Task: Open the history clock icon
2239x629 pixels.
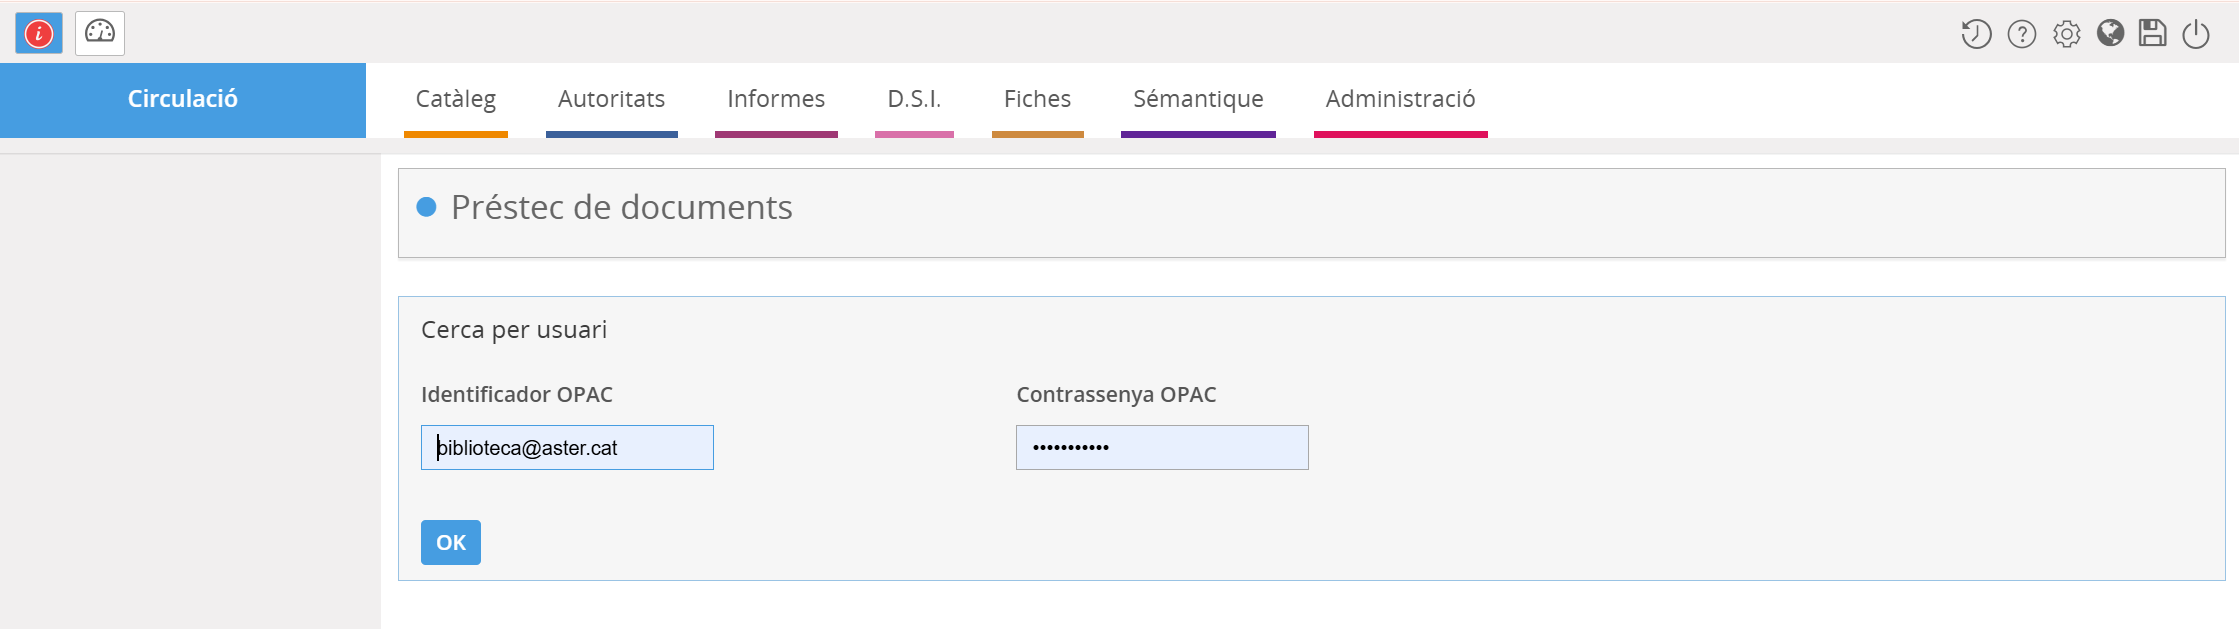Action: 1976,34
